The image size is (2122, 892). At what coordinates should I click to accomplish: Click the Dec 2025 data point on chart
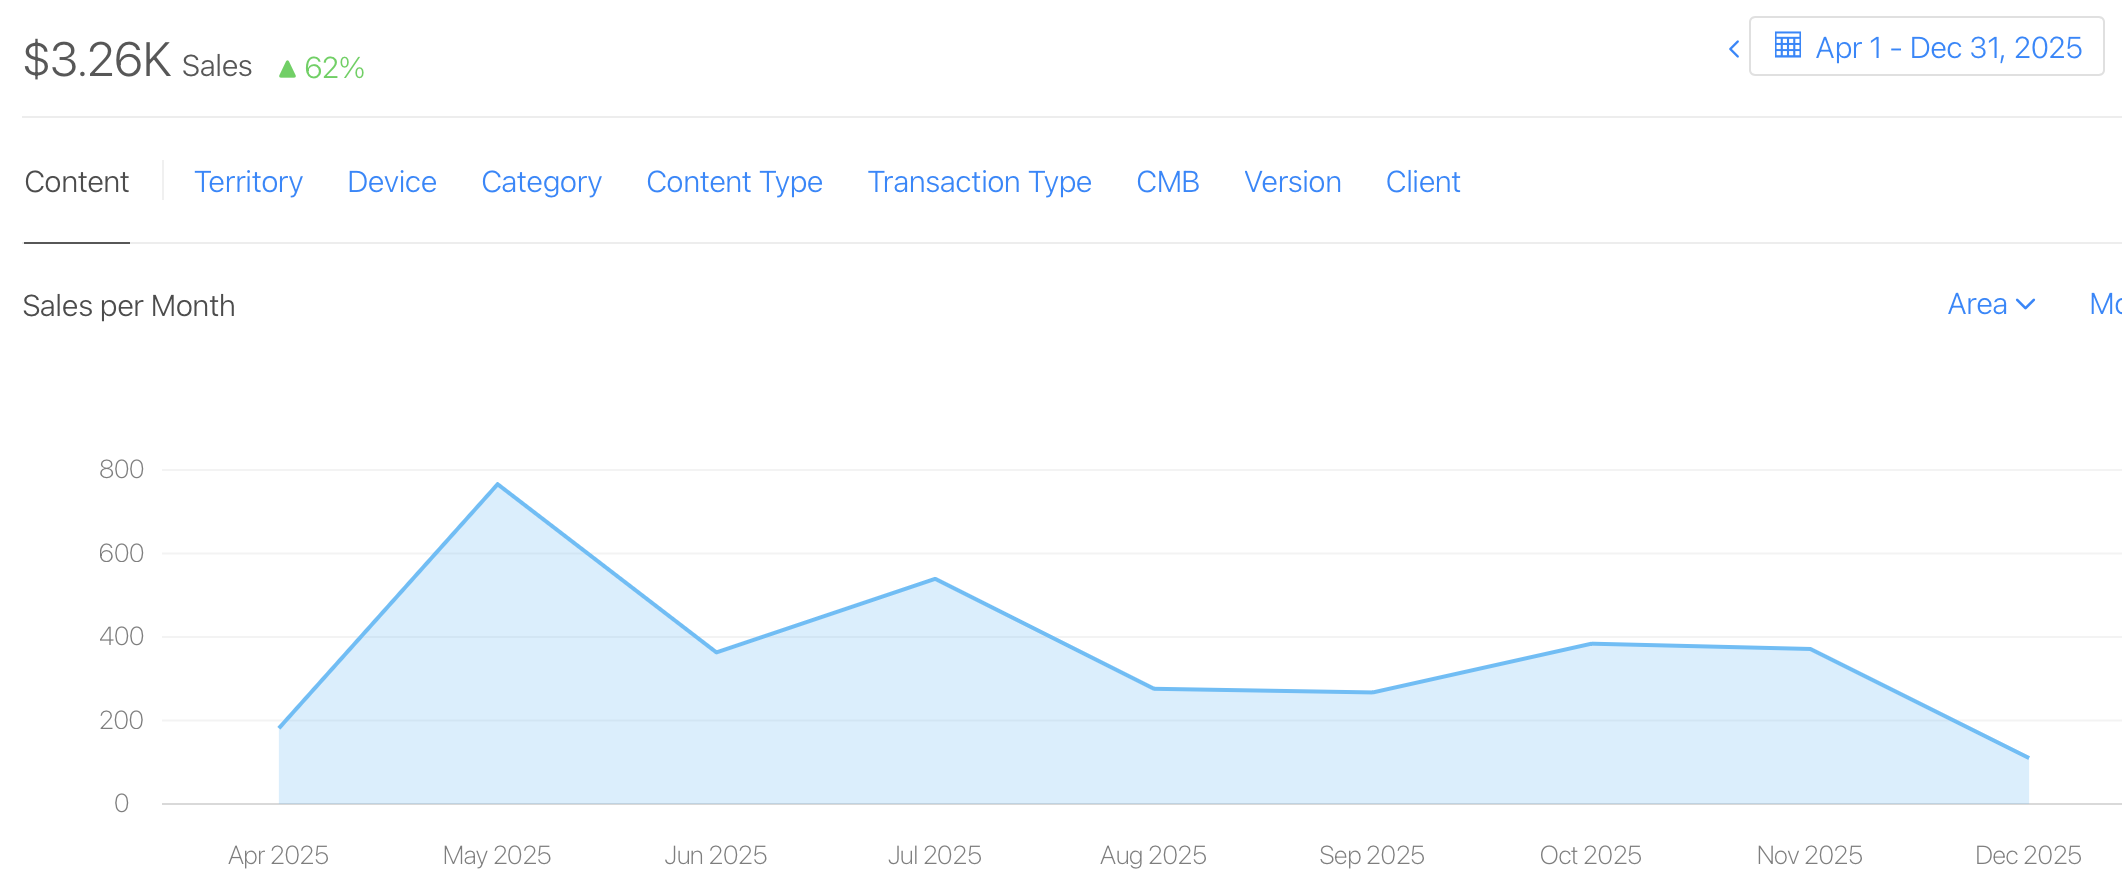point(2027,757)
